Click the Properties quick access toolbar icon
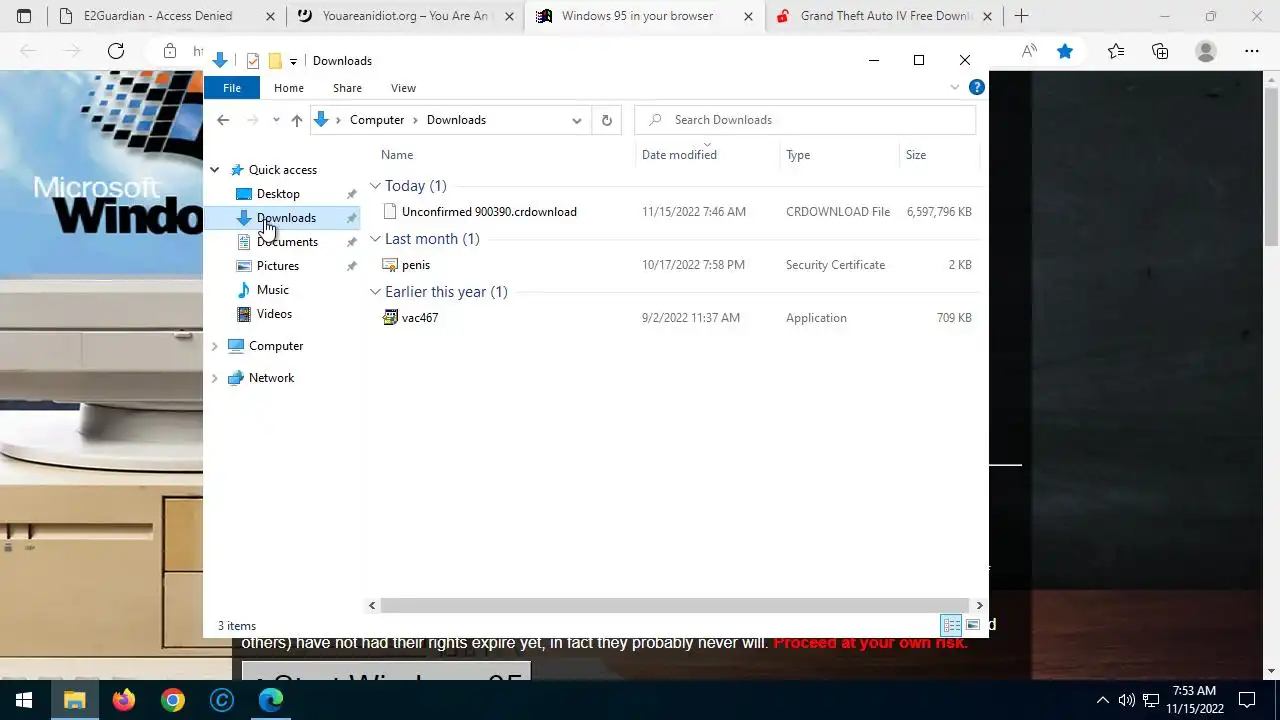 coord(253,61)
